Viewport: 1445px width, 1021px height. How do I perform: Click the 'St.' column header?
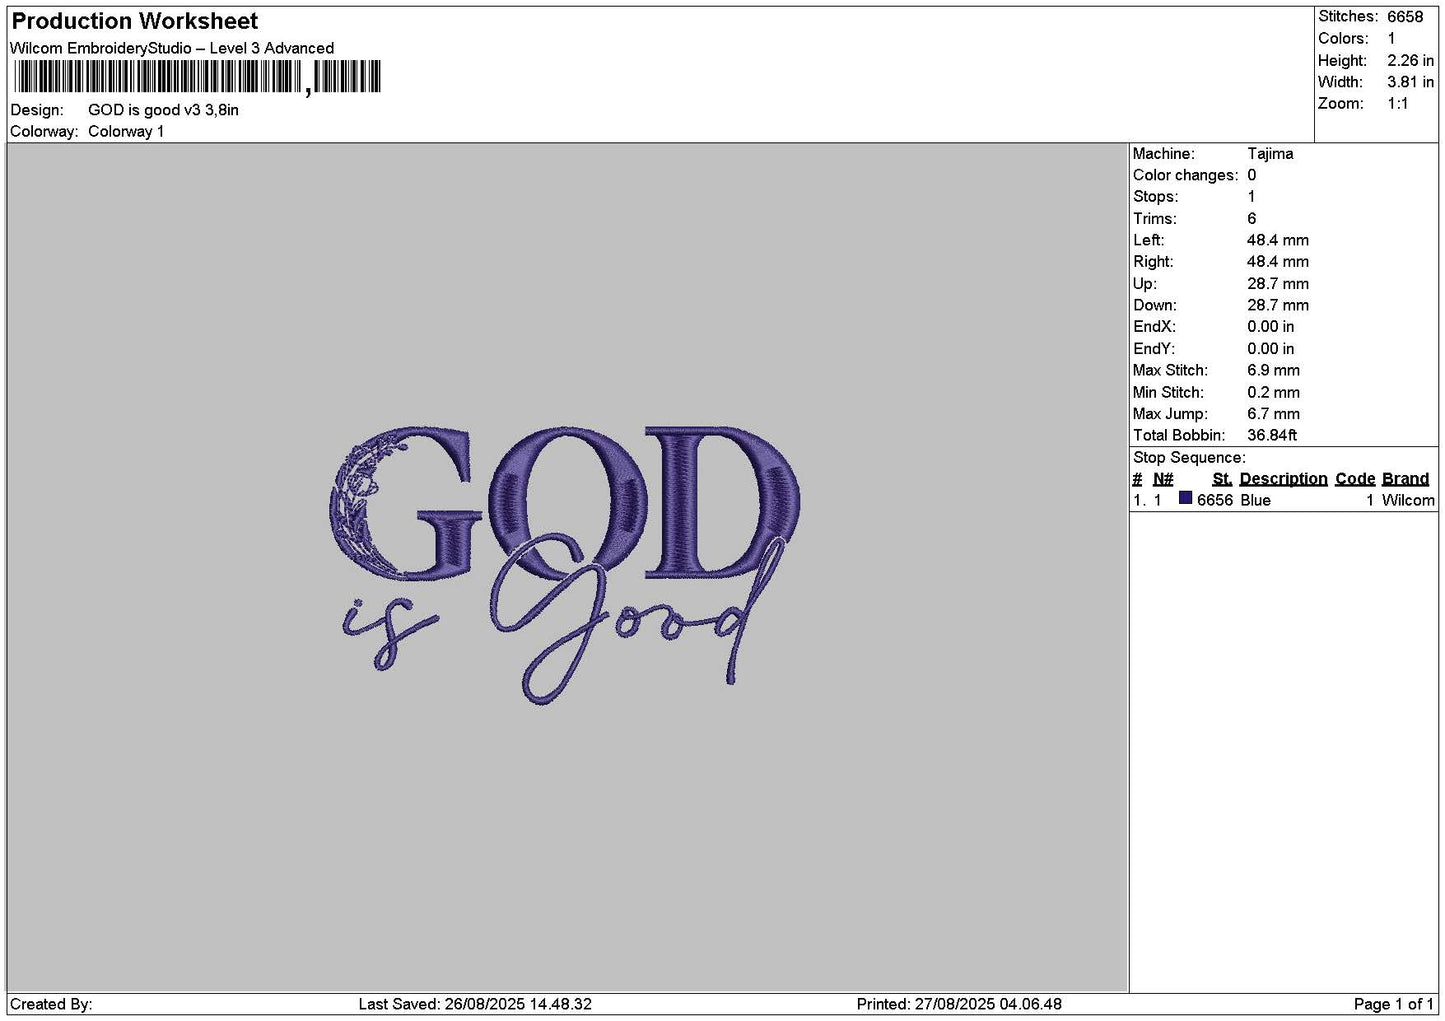click(x=1222, y=479)
